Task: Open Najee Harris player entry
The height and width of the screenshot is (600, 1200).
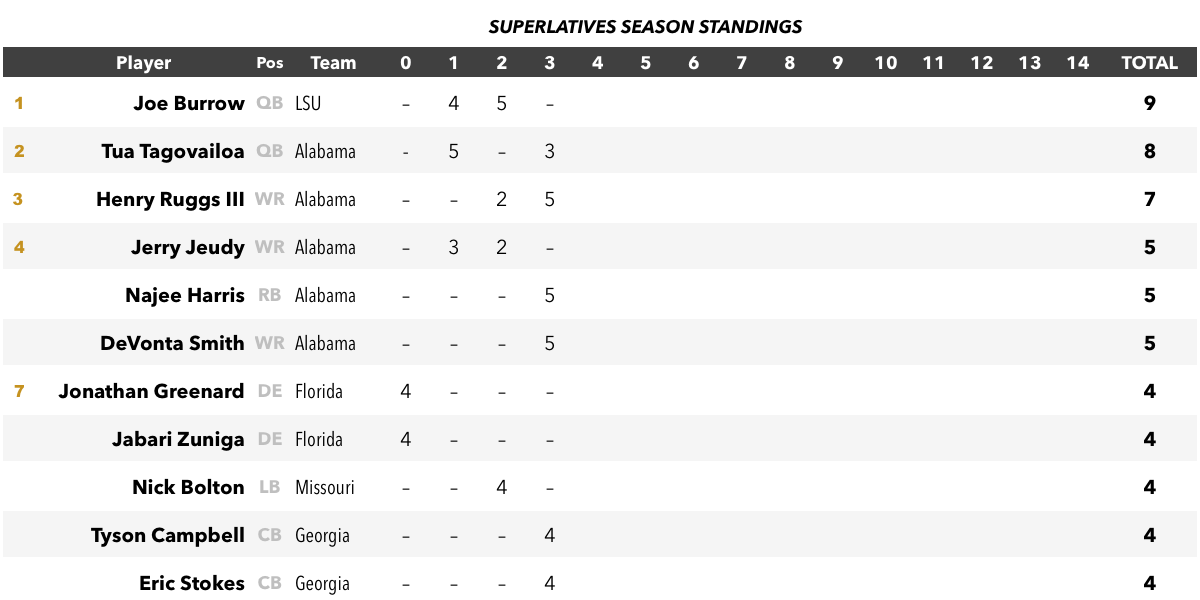Action: (x=185, y=296)
